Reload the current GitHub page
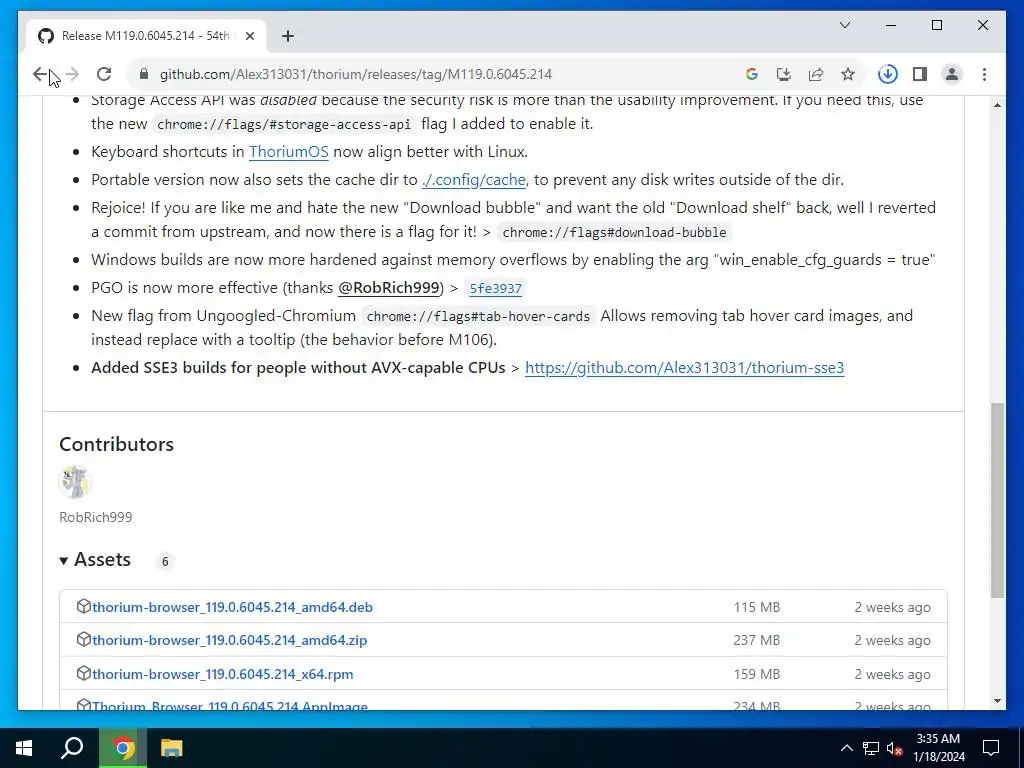 [x=104, y=74]
